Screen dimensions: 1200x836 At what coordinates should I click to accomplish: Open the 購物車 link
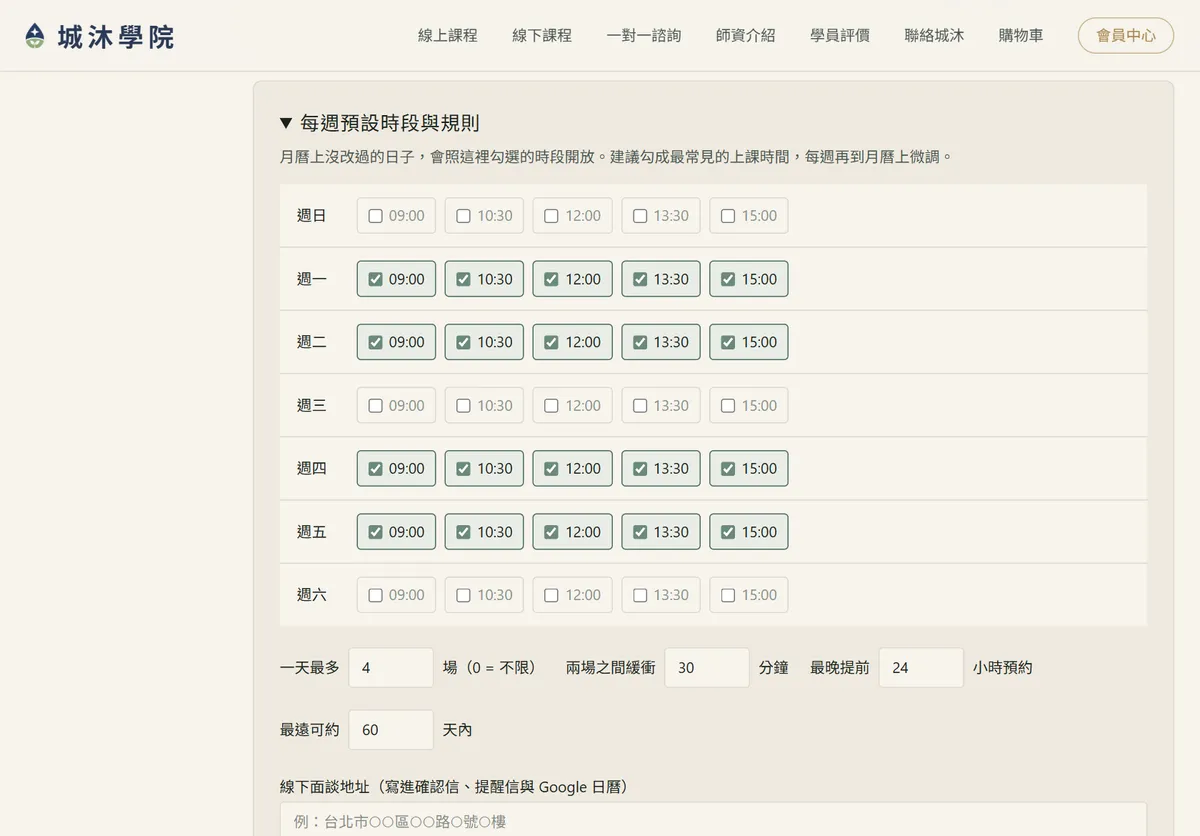click(x=1021, y=35)
